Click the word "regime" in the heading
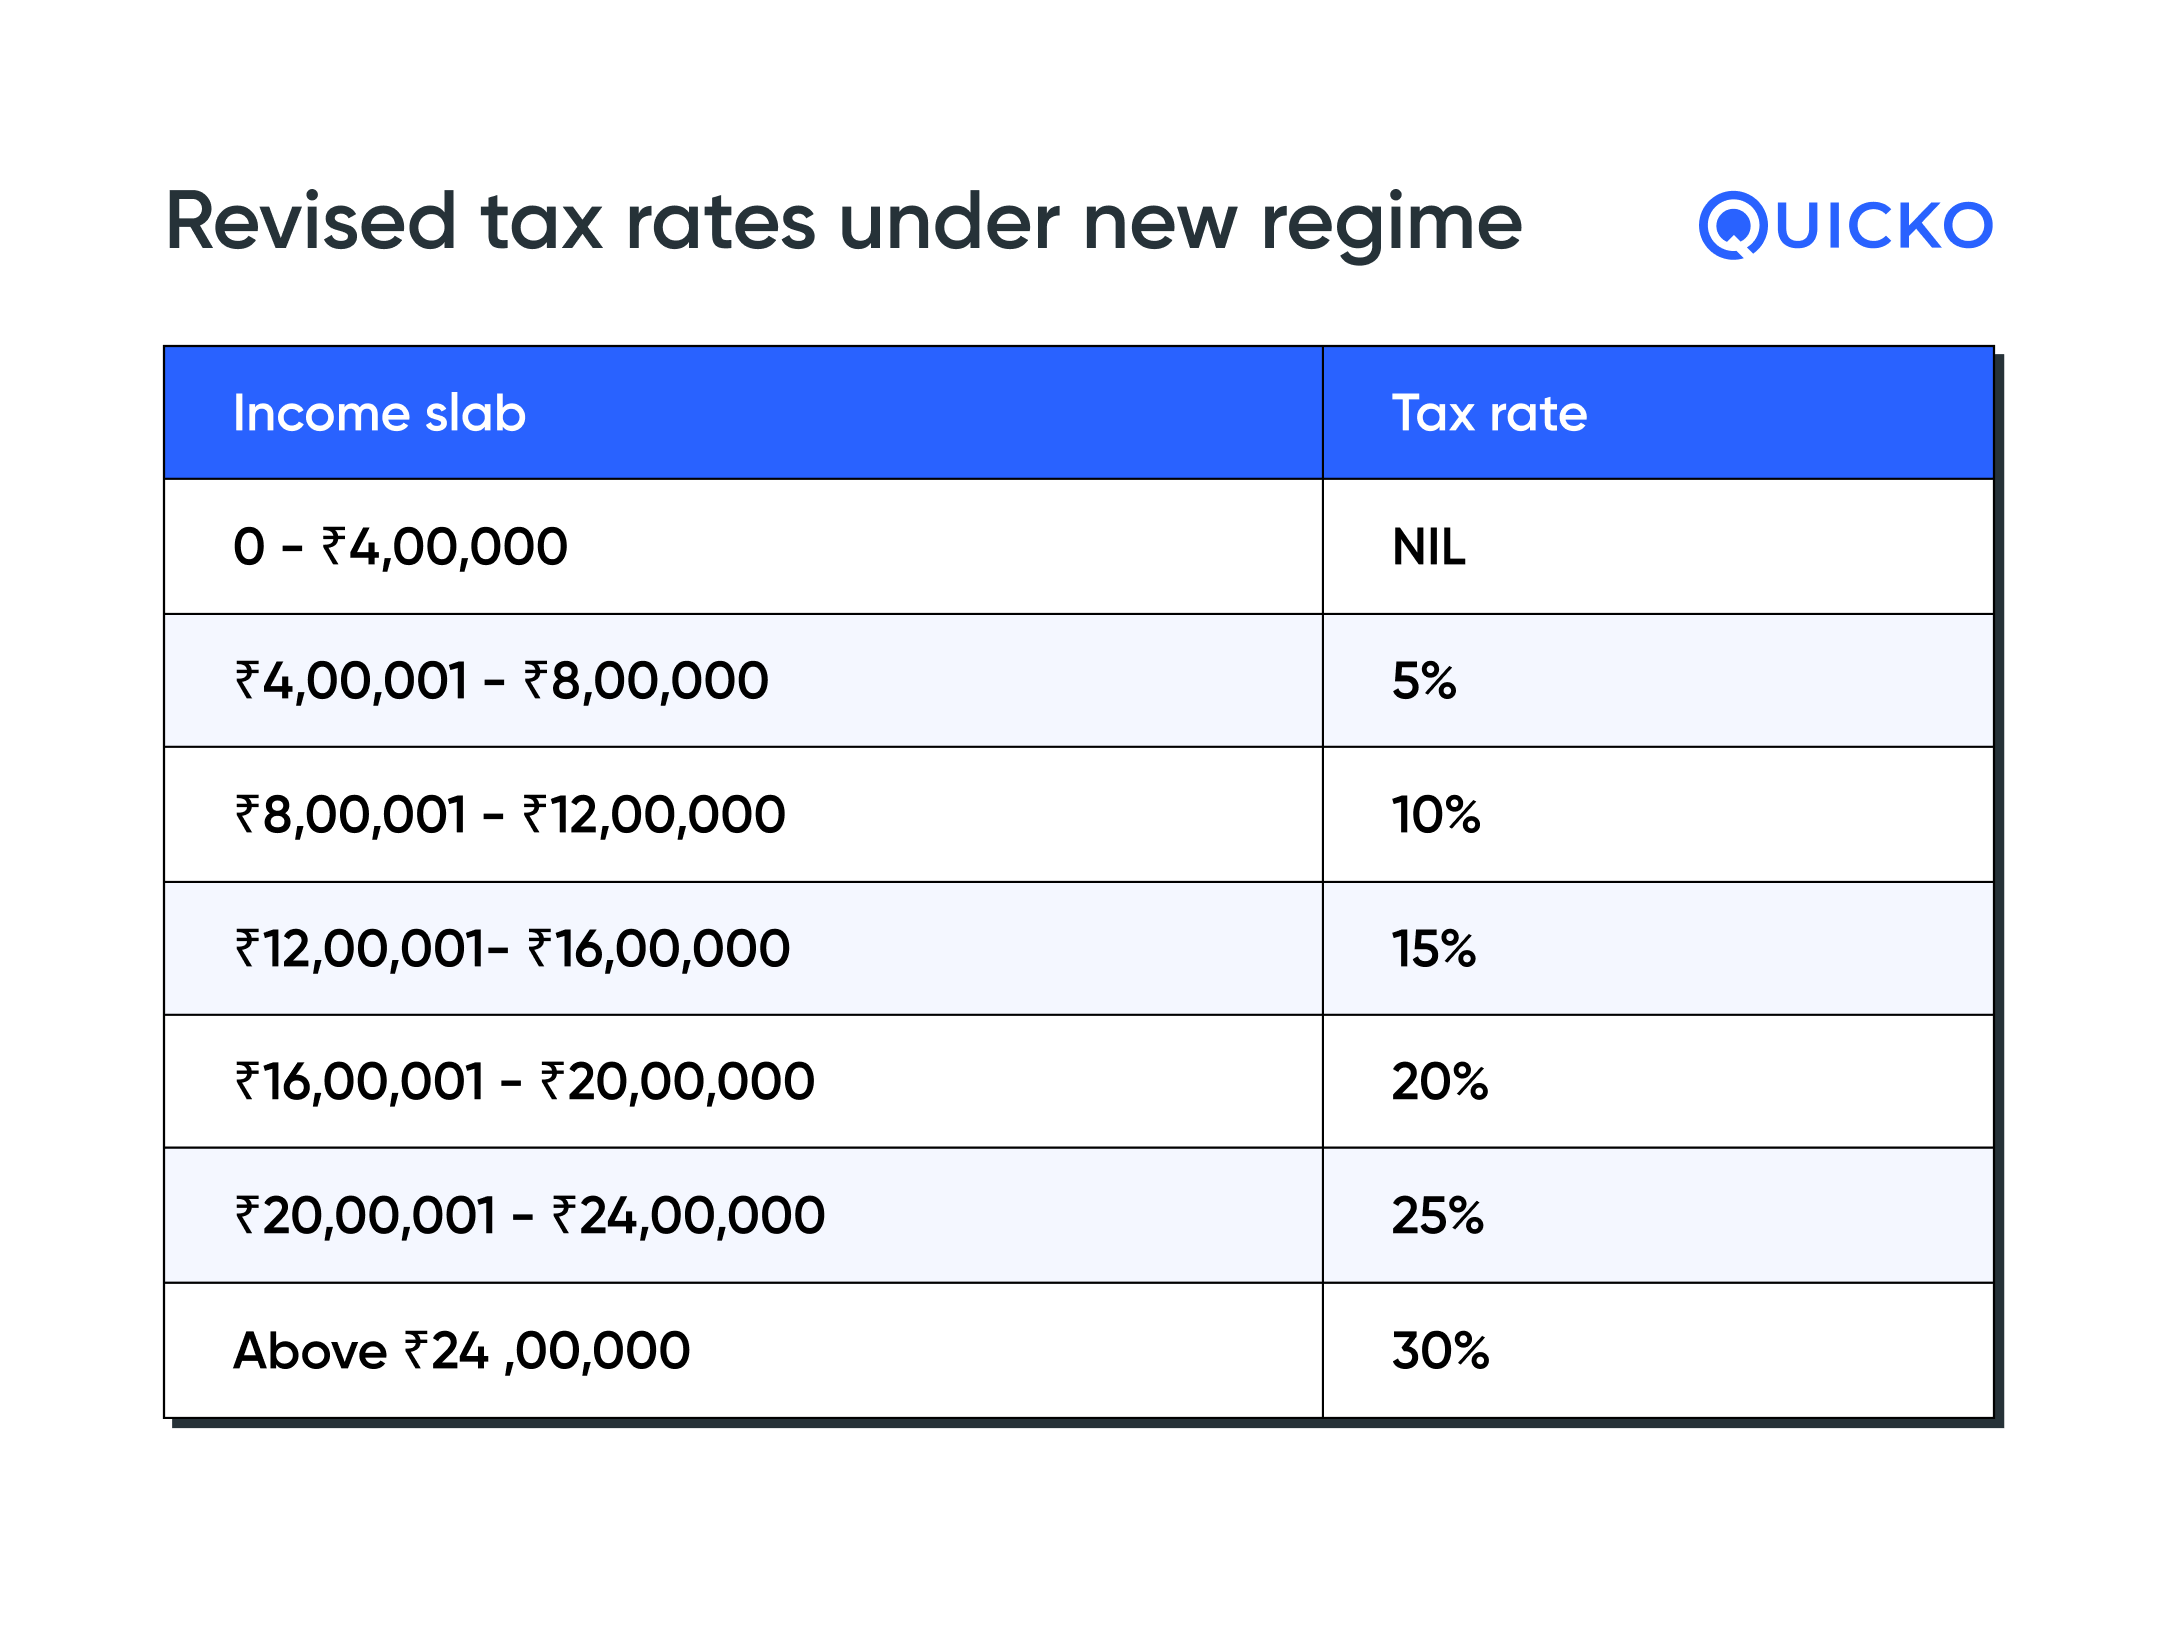 1391,225
